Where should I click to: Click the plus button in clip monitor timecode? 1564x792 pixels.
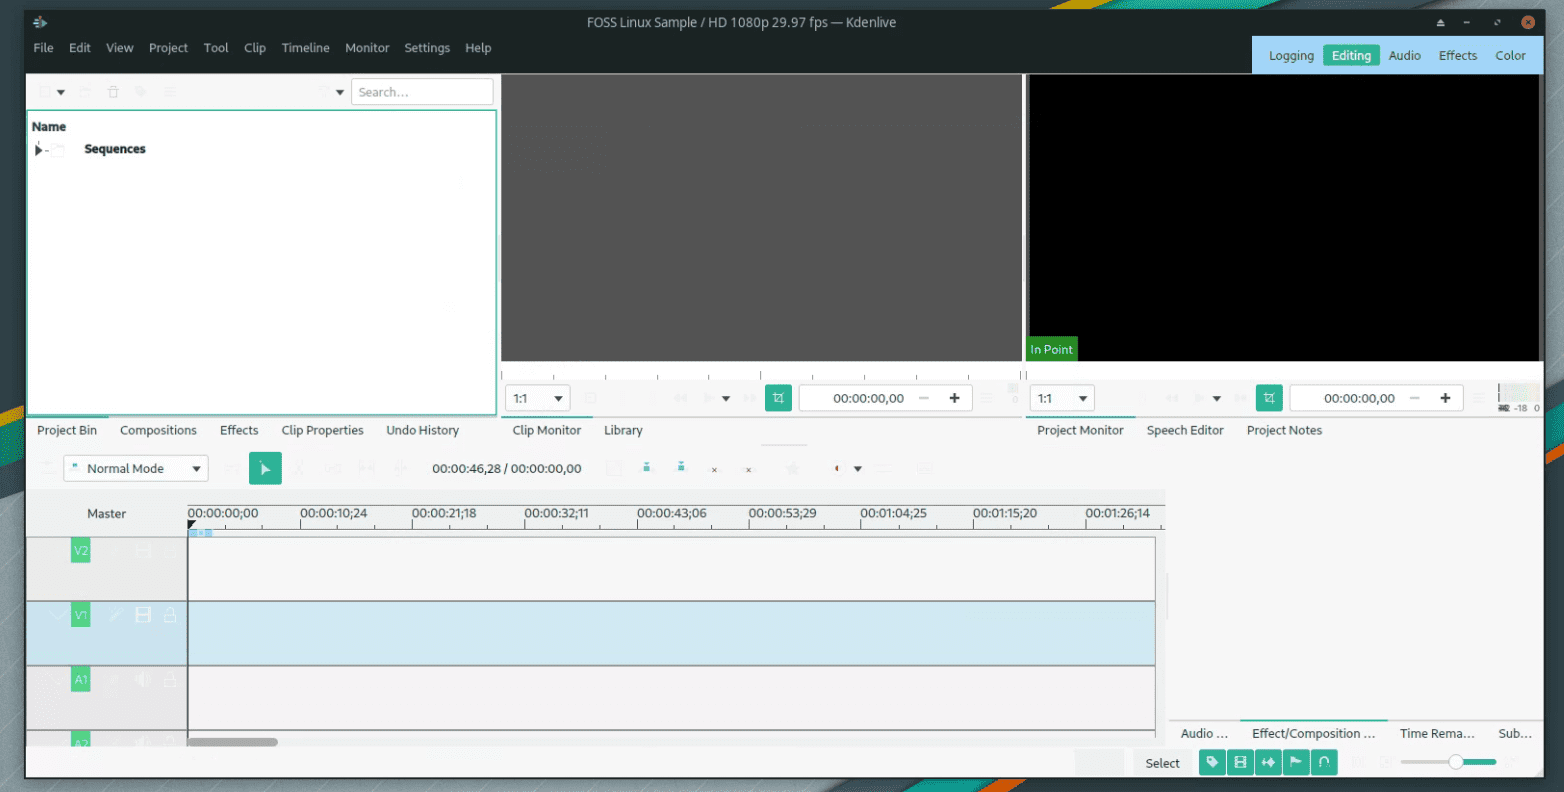click(954, 398)
